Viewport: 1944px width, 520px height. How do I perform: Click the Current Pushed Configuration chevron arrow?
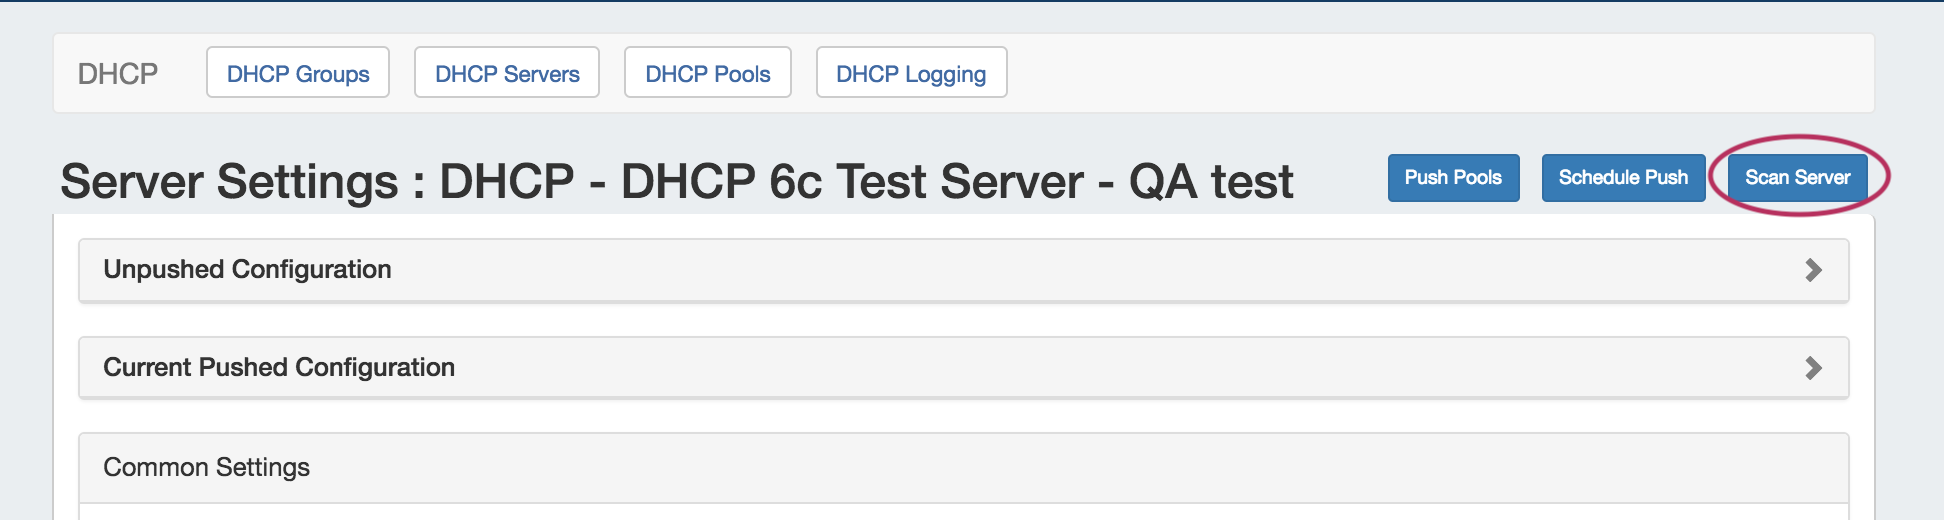(1813, 368)
